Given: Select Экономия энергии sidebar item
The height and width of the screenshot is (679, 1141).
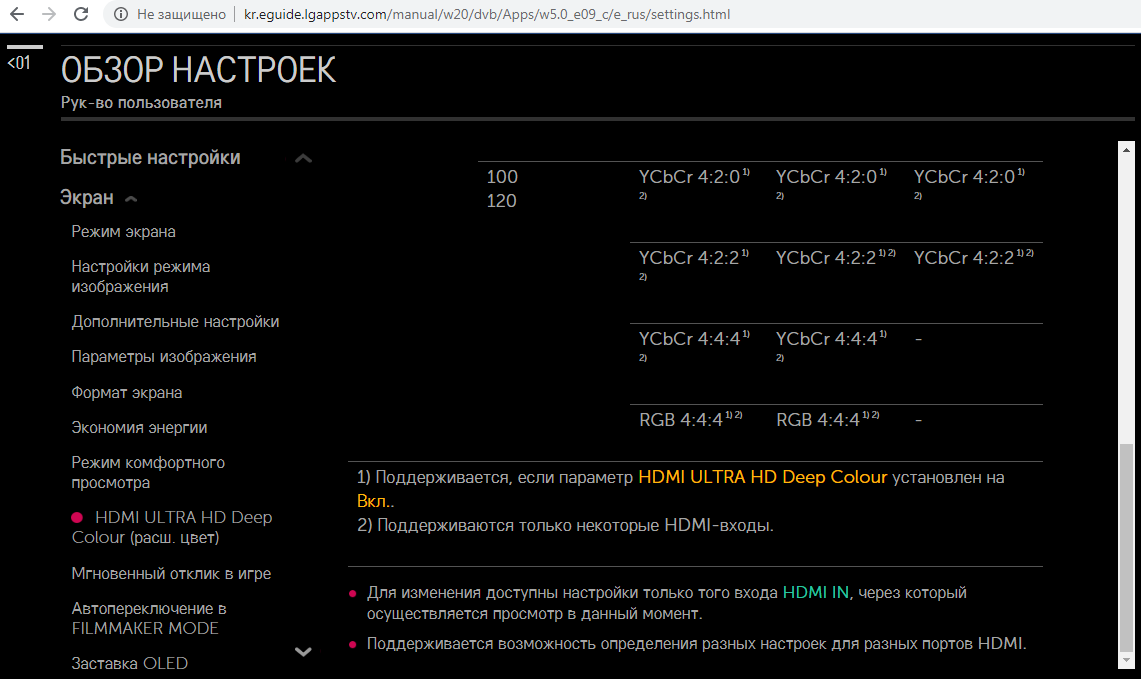Looking at the screenshot, I should pos(139,428).
